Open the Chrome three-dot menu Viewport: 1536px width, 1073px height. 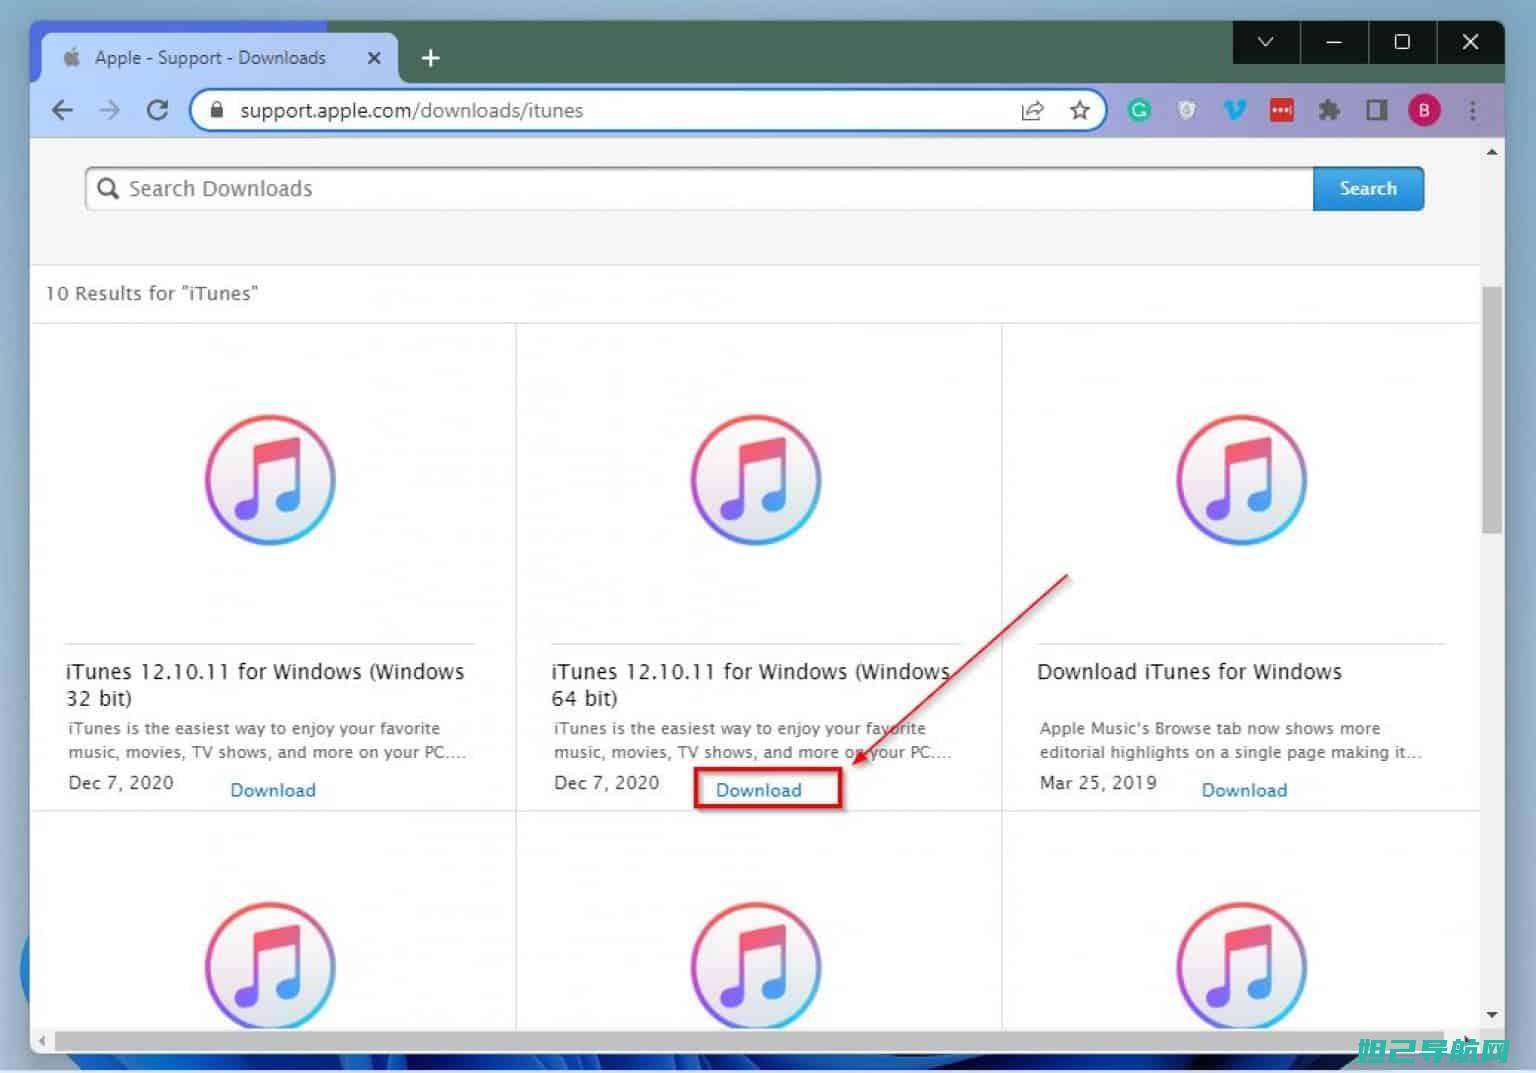[1472, 110]
